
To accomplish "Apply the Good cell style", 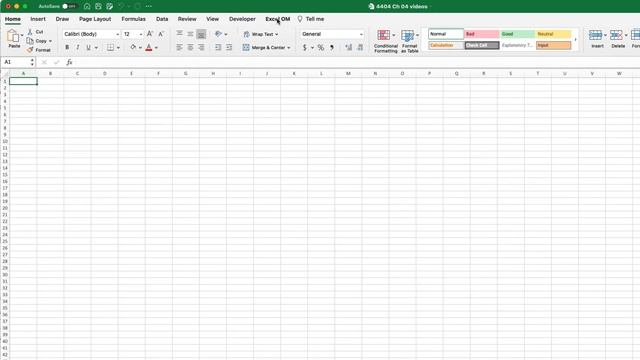I will pos(517,34).
